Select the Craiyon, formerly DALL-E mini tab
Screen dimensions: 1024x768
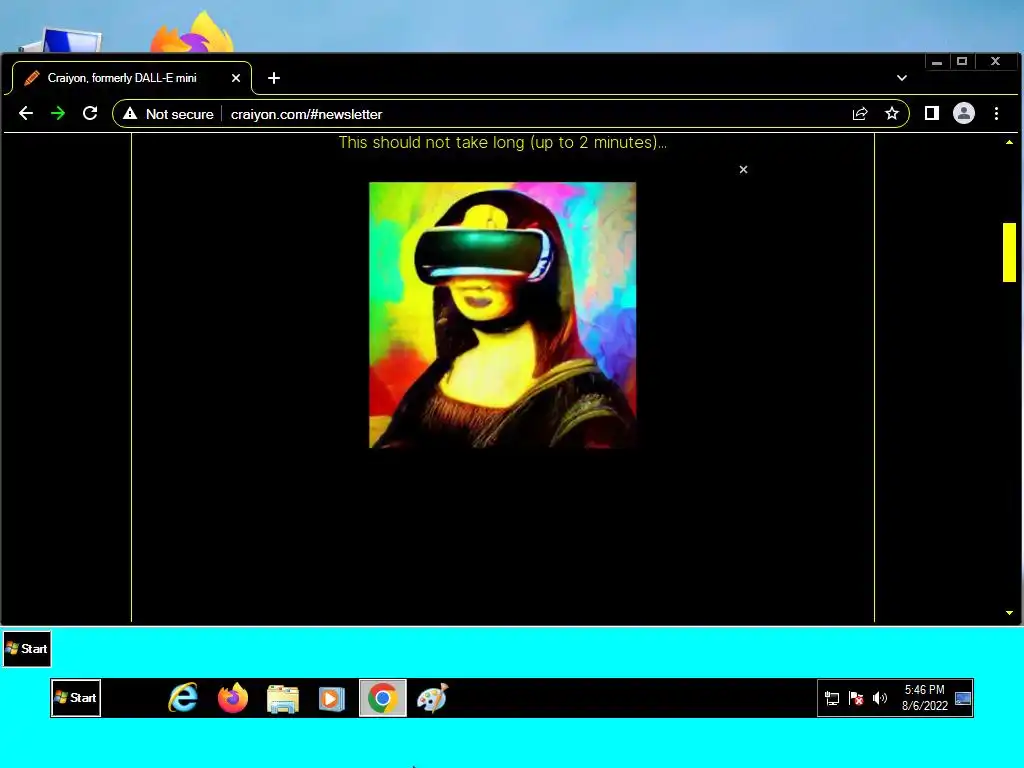pyautogui.click(x=132, y=78)
